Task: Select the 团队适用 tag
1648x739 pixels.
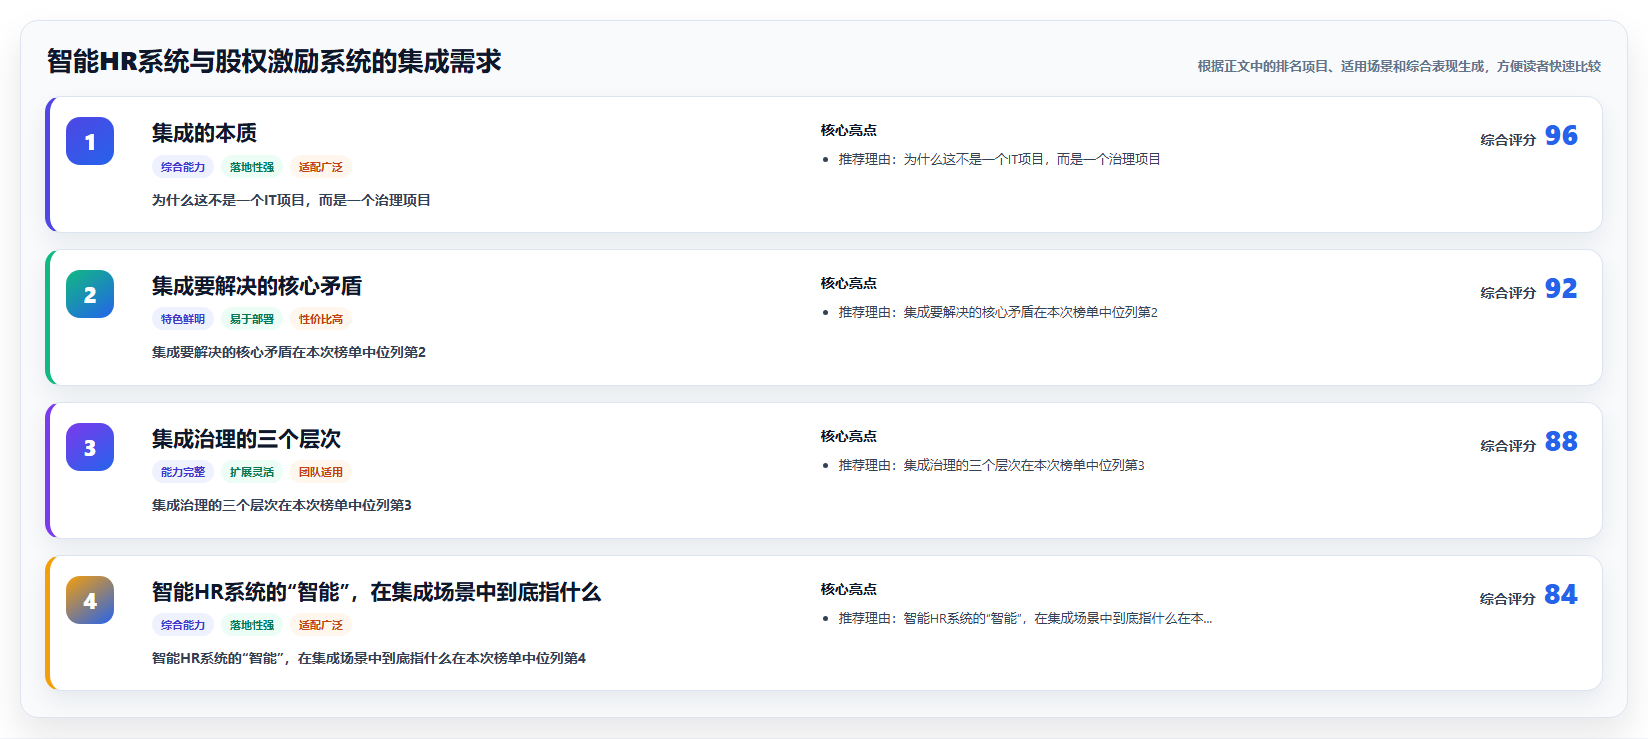Action: click(x=321, y=472)
